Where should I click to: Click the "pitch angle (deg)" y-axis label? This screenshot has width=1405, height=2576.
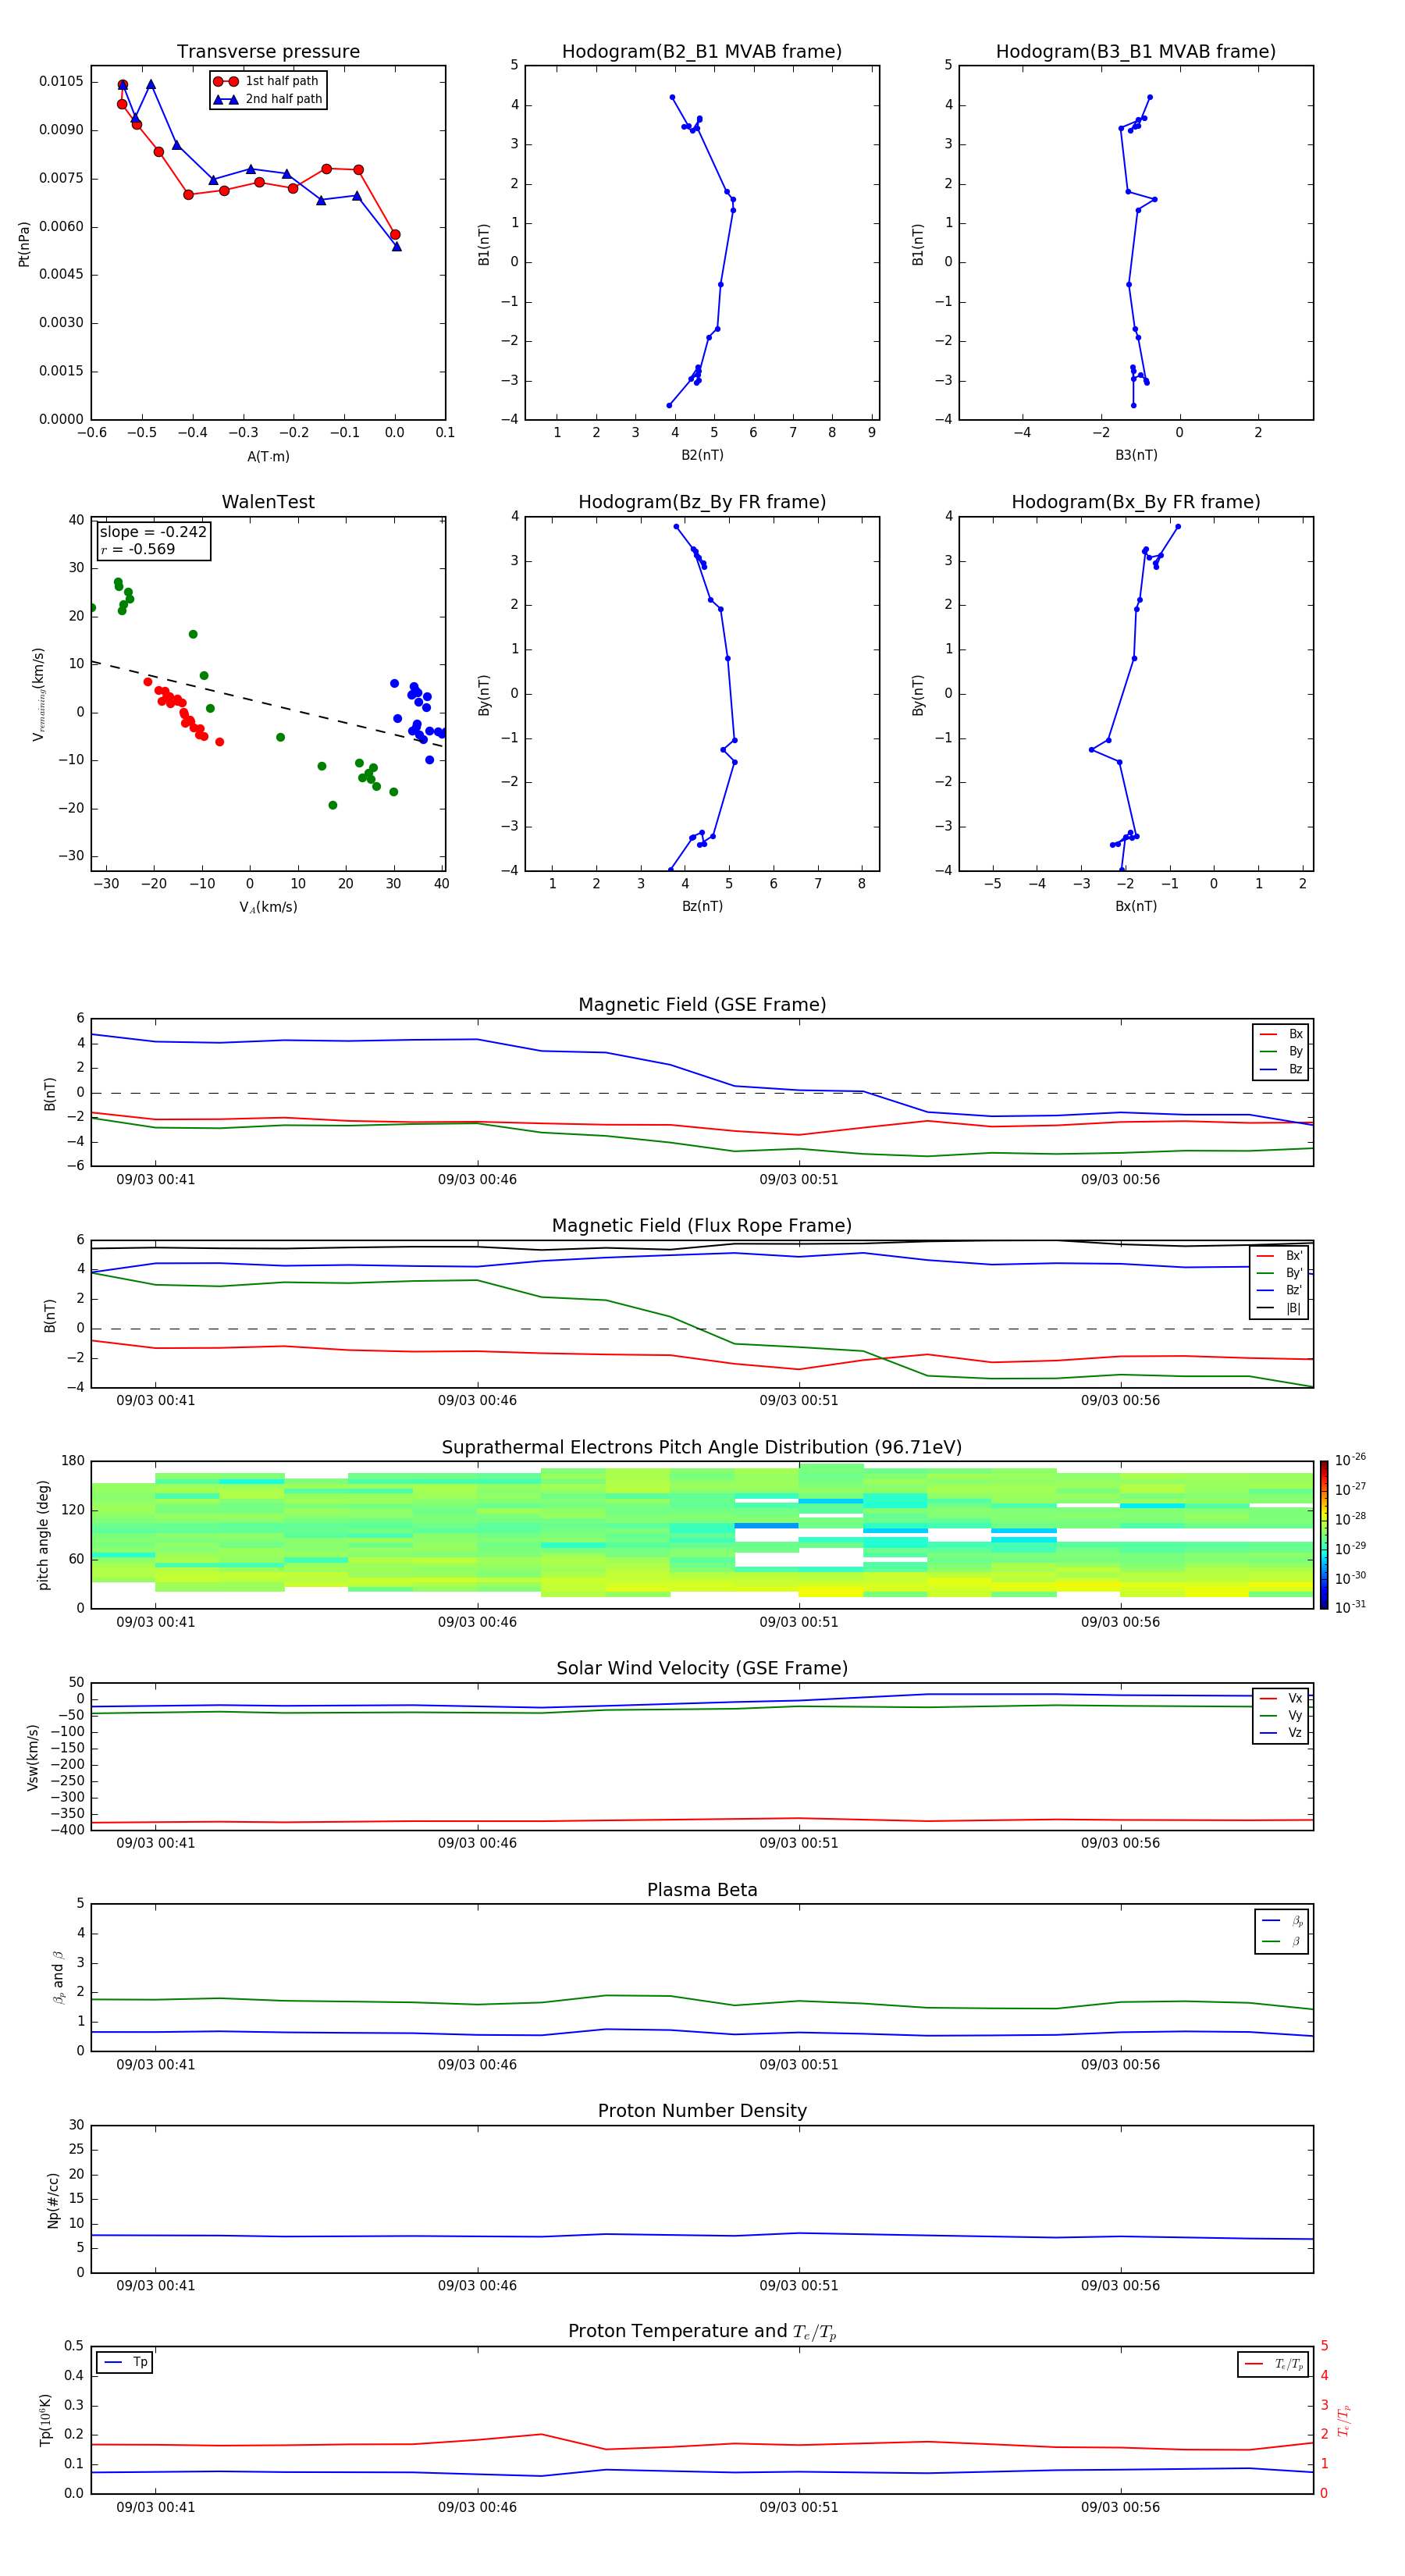click(43, 1535)
